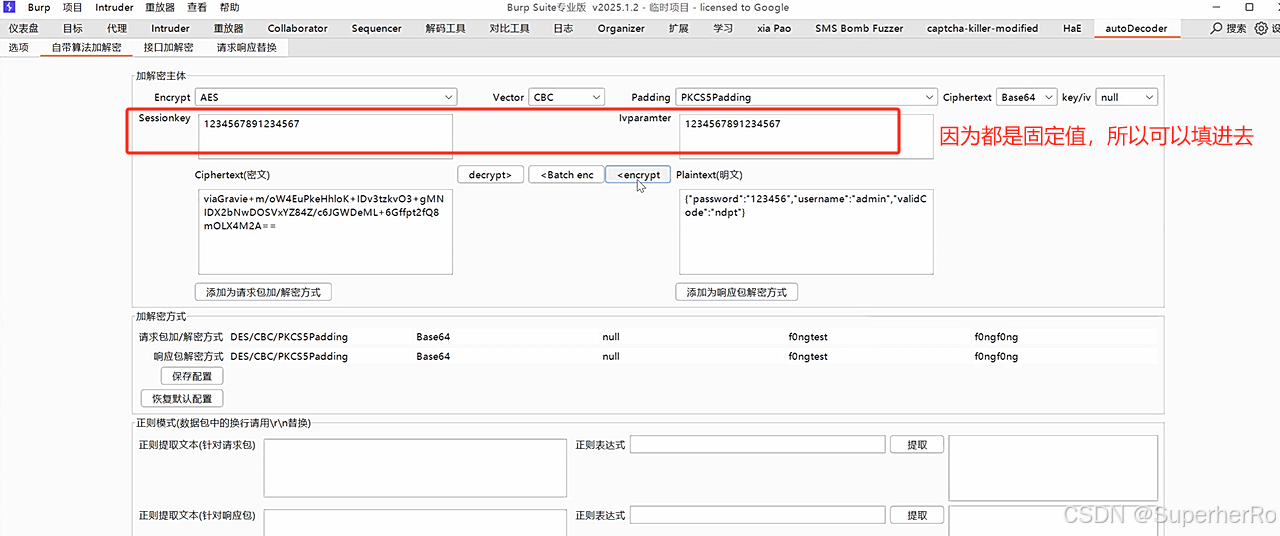Switch to the Organizer tab
1280x536 pixels.
(621, 29)
